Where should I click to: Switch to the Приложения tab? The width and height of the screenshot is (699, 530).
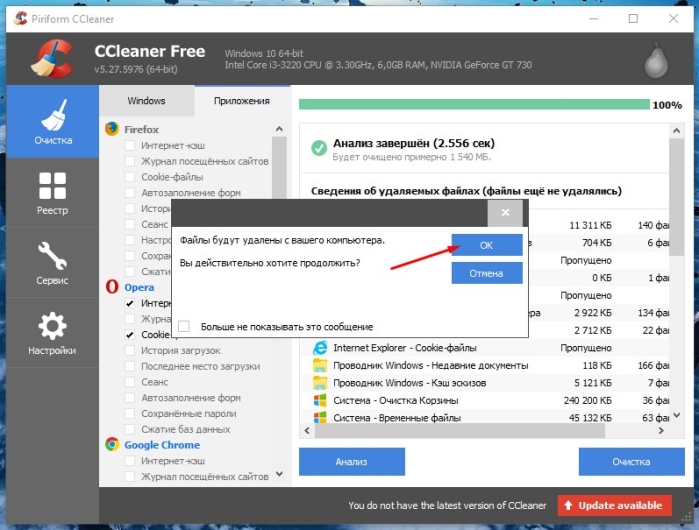242,101
